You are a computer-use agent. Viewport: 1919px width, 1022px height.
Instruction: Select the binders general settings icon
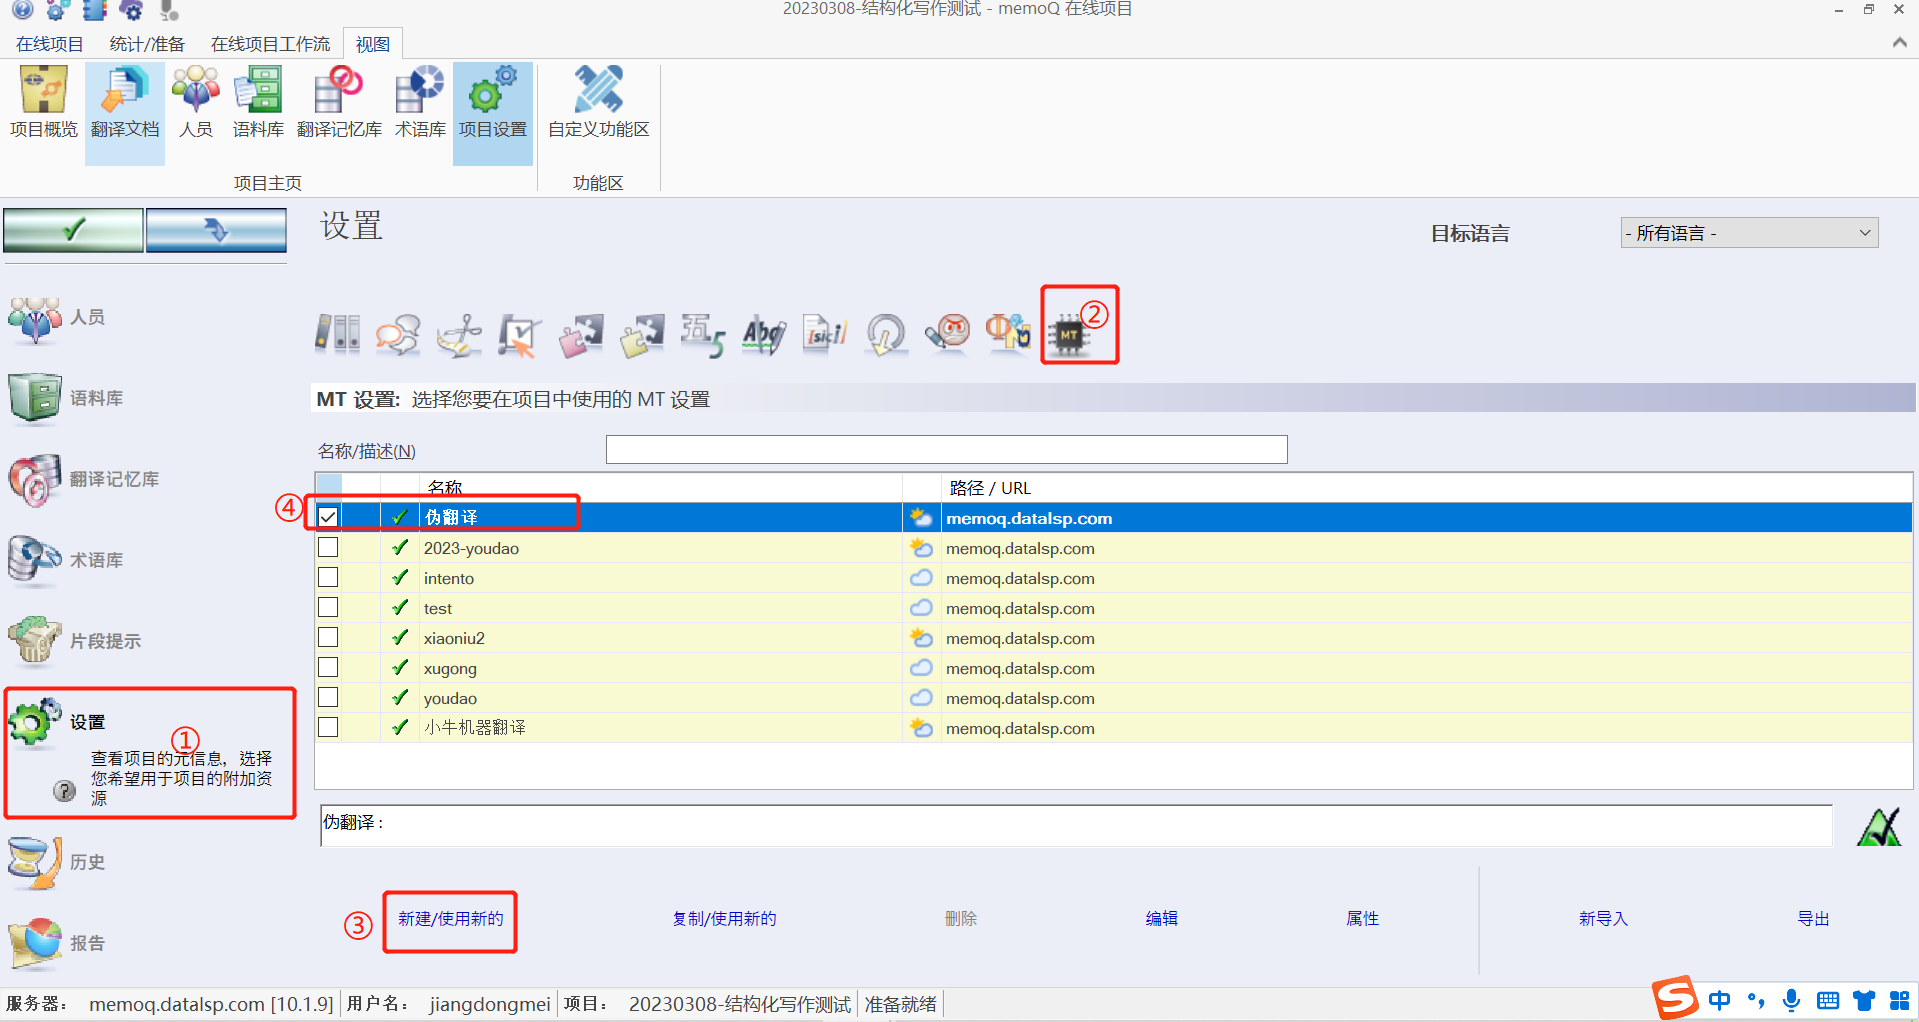click(x=338, y=334)
